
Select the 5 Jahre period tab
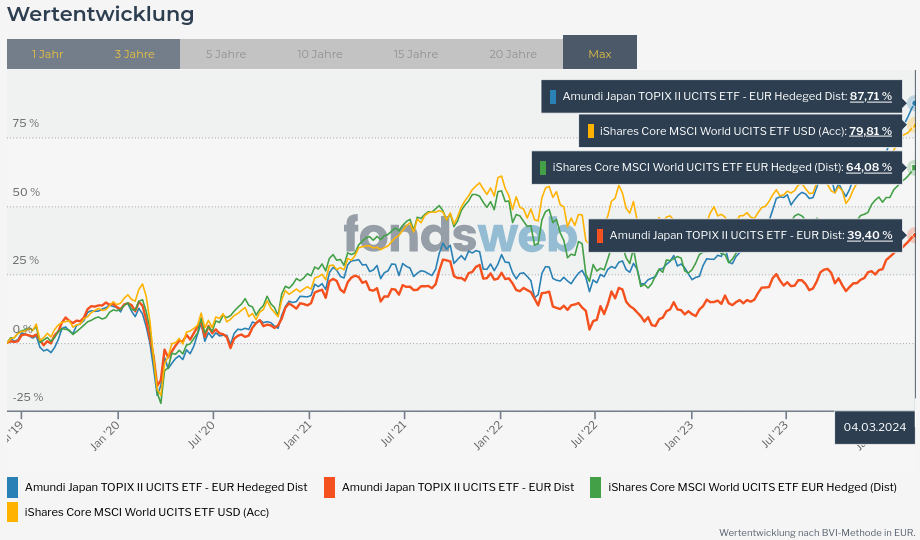coord(226,54)
